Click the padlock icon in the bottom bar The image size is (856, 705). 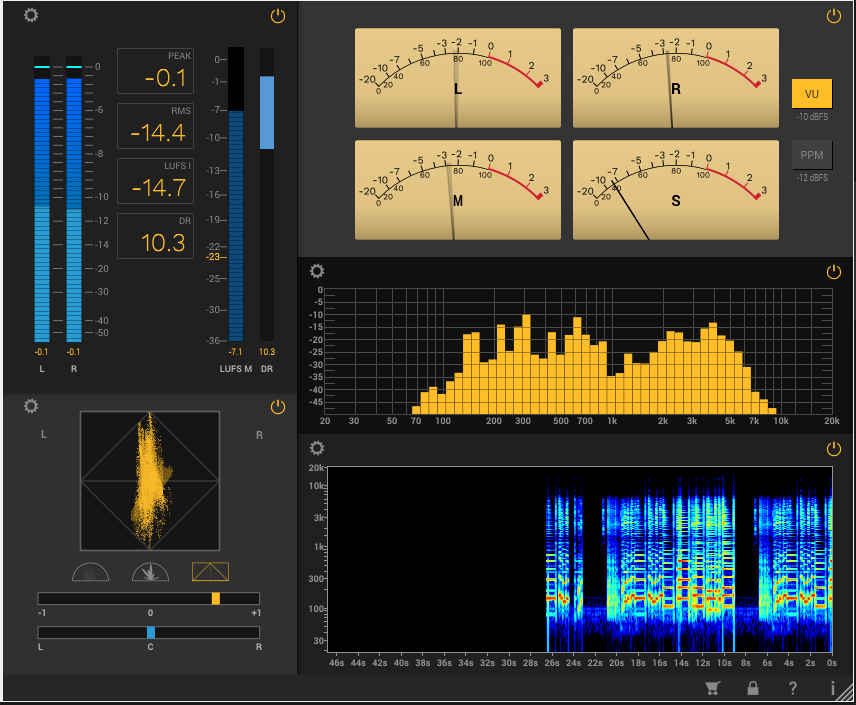point(752,688)
